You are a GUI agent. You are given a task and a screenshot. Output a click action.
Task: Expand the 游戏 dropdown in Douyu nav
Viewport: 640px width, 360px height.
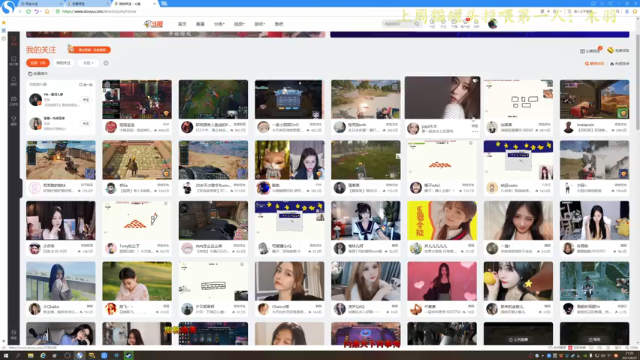(x=260, y=24)
